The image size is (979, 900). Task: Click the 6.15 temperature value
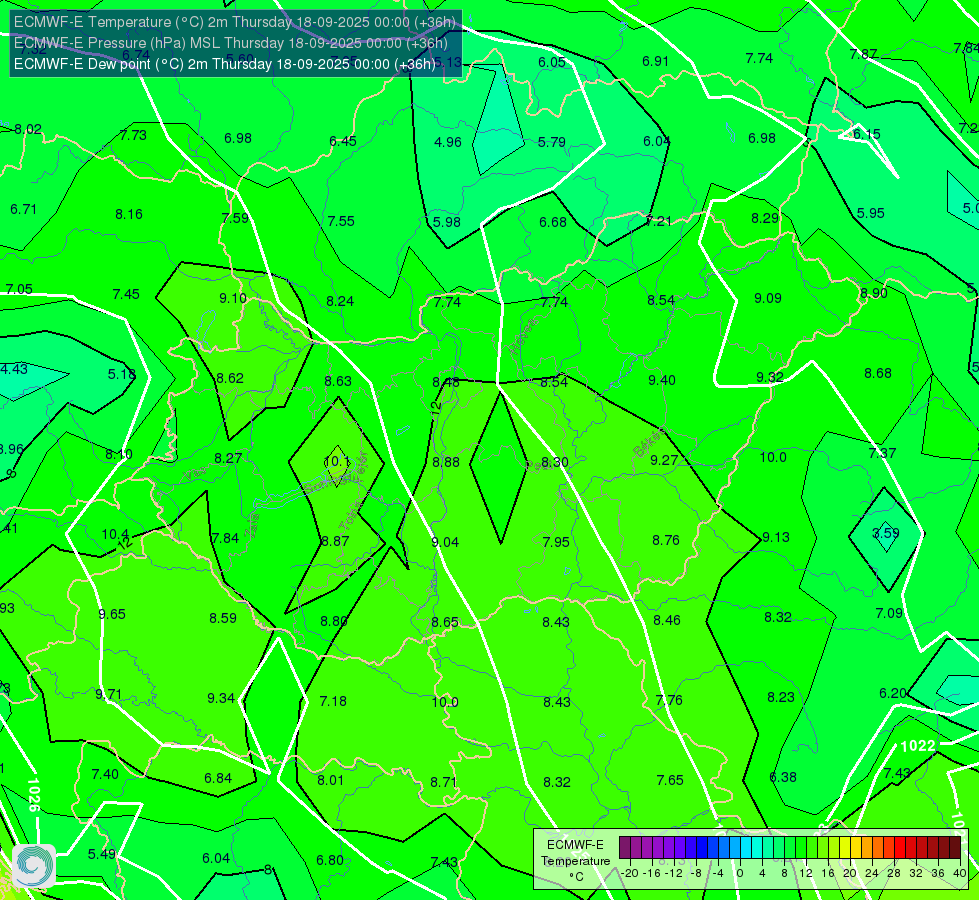point(867,134)
